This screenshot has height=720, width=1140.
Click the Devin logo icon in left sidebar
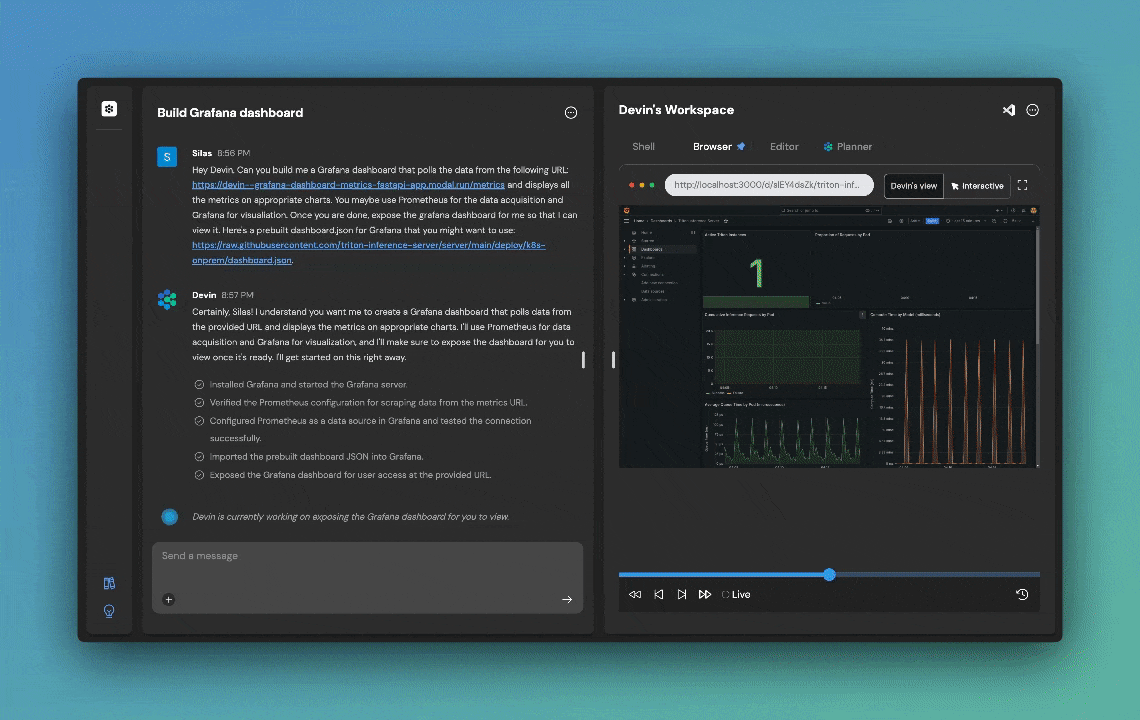click(x=109, y=108)
